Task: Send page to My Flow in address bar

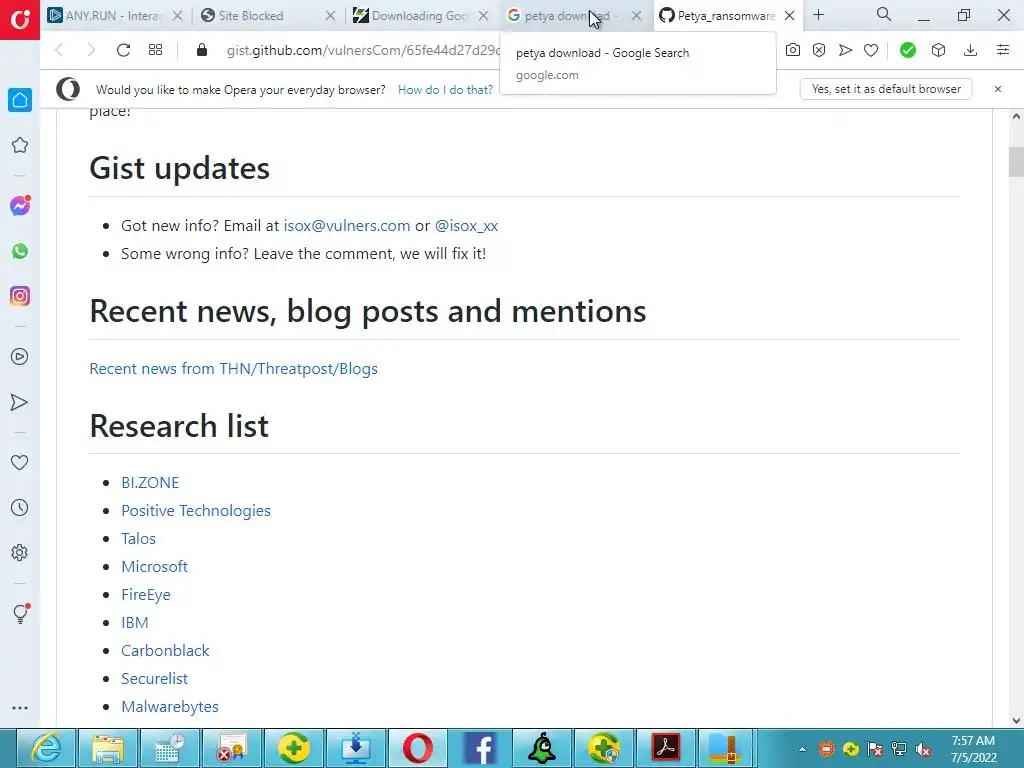Action: point(845,50)
